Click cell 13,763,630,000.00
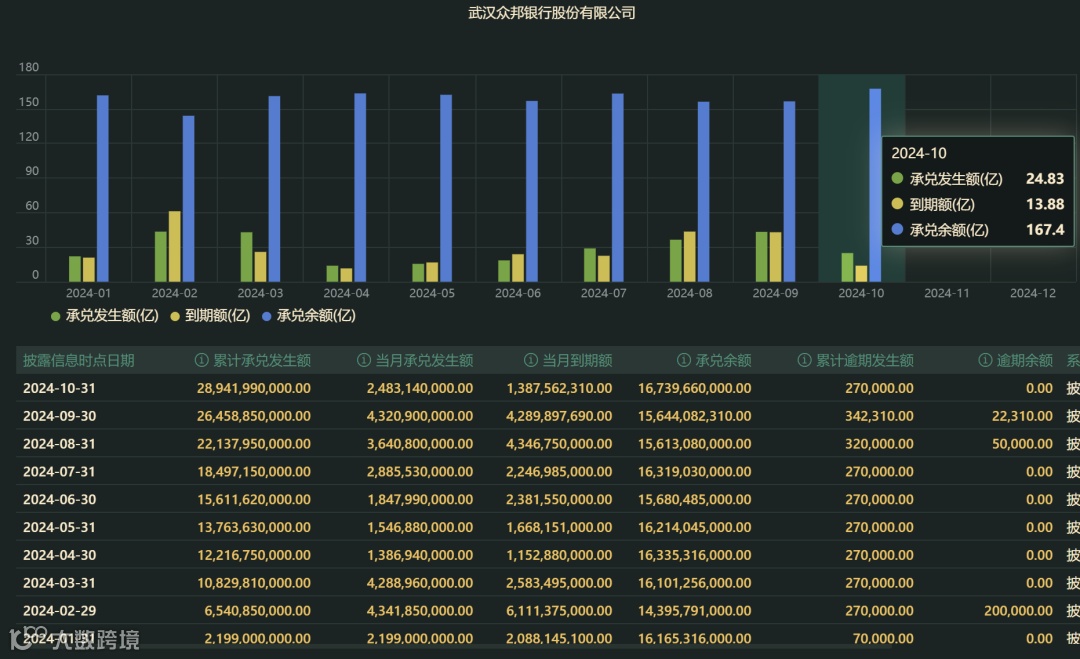The height and width of the screenshot is (659, 1080). (253, 527)
